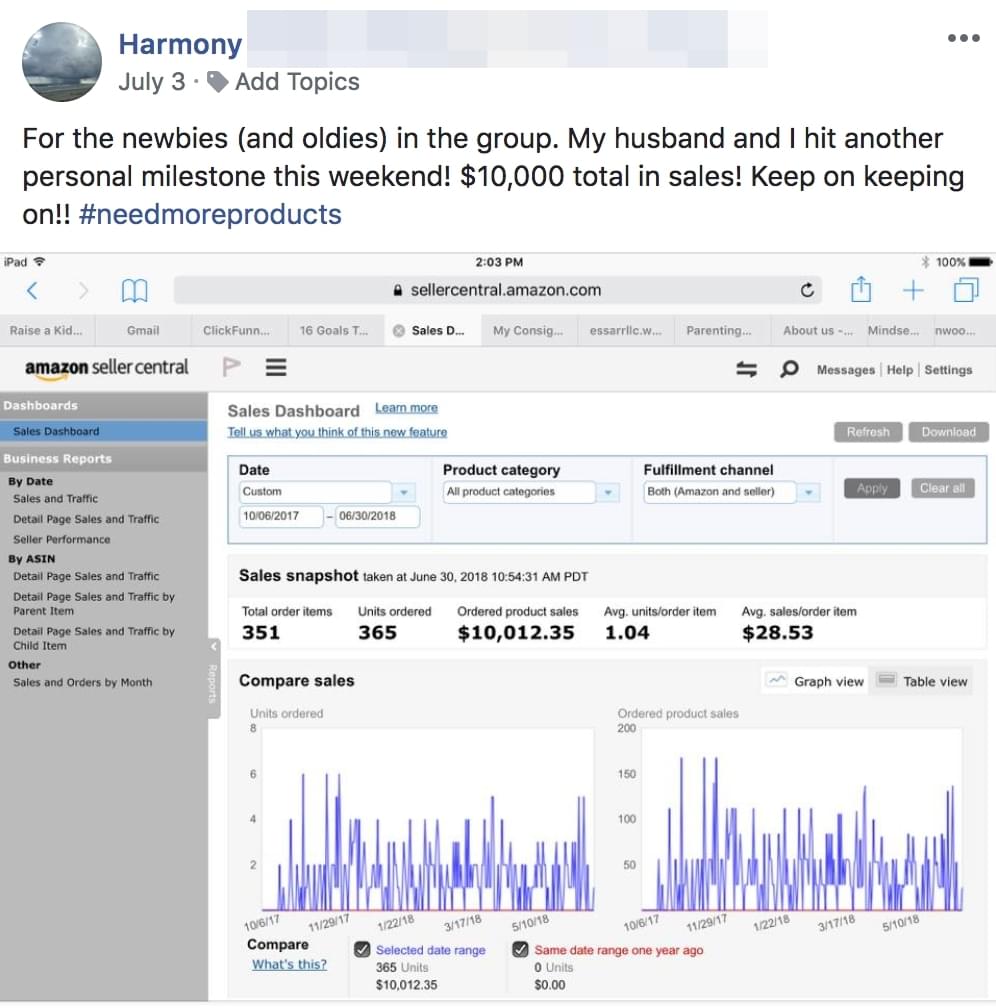Open a new tab with the plus icon
The image size is (996, 1008).
click(x=913, y=290)
